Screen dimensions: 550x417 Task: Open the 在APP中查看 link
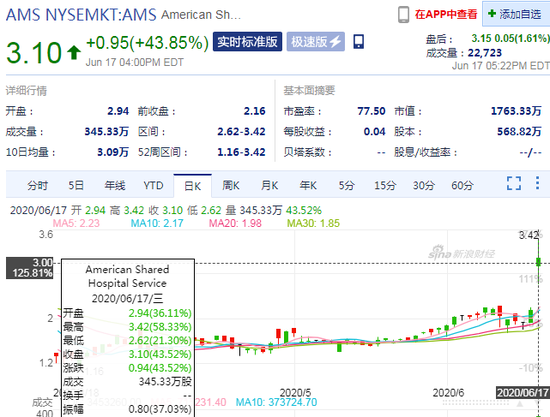coord(446,14)
